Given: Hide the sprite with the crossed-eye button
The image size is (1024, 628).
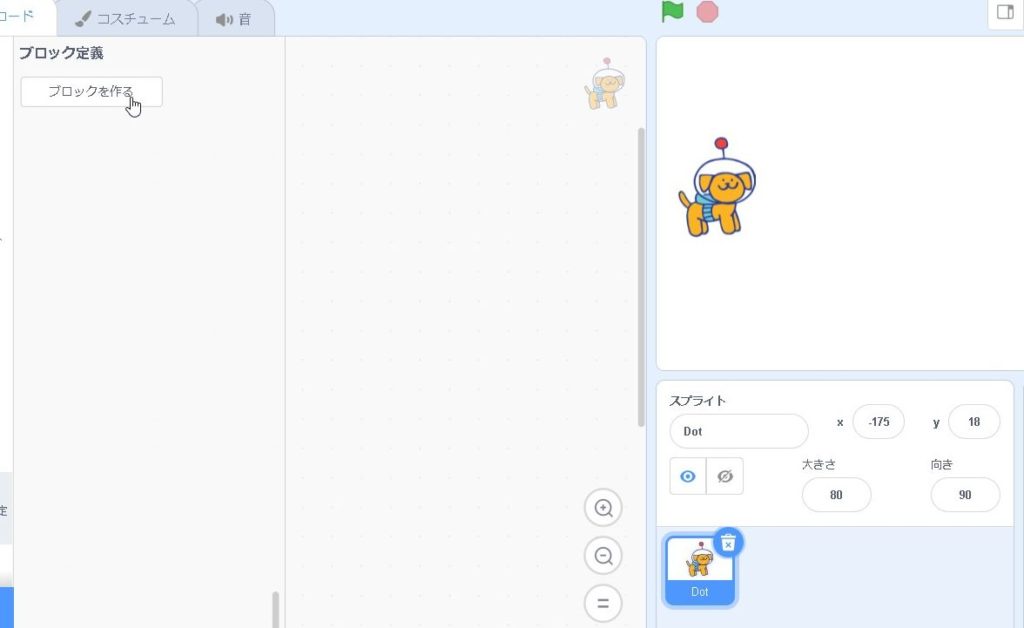Looking at the screenshot, I should point(725,477).
